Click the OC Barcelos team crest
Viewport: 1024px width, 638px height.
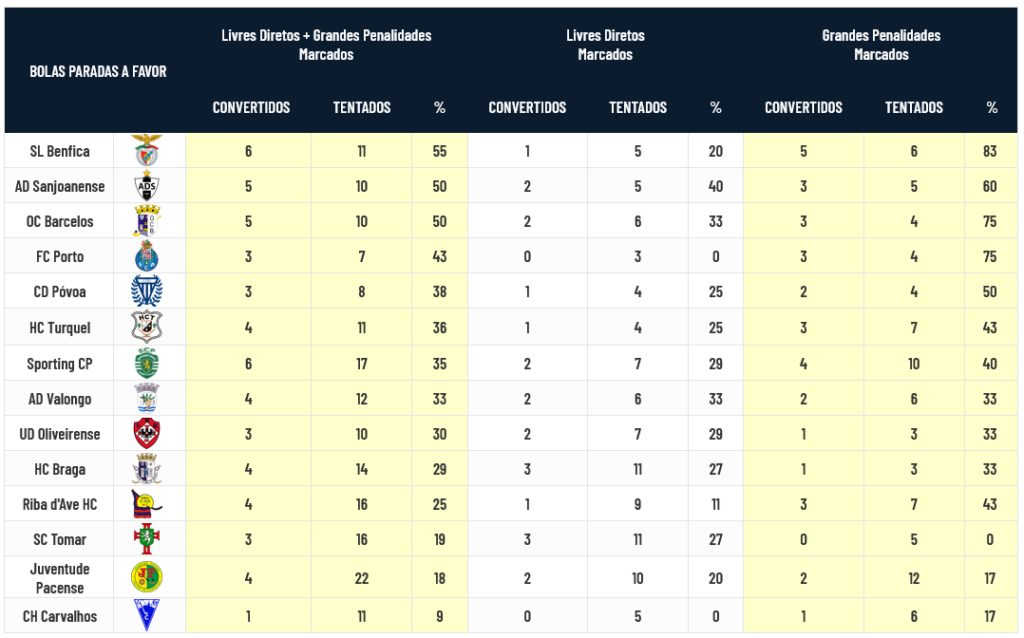click(146, 221)
